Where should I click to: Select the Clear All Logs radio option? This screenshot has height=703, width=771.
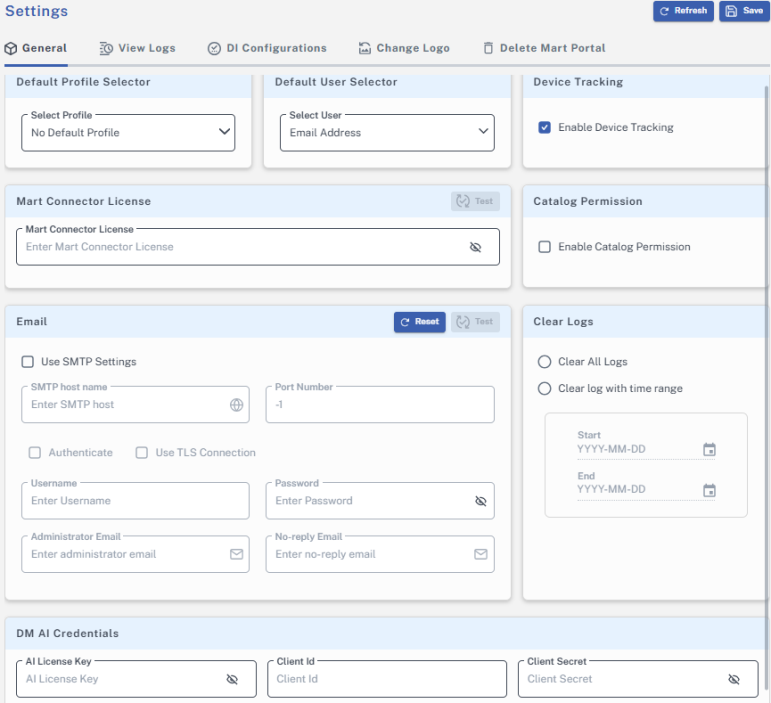(x=545, y=362)
